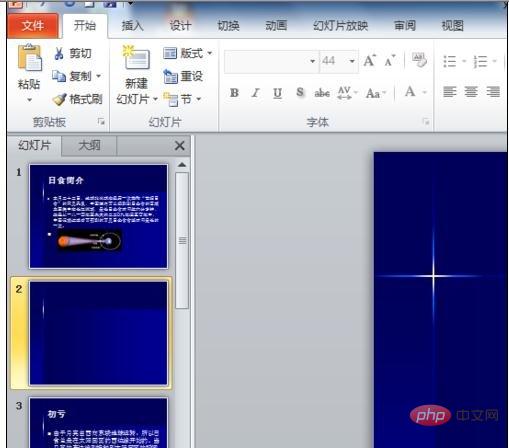The width and height of the screenshot is (509, 448).
Task: Open the File menu button
Action: [33, 26]
